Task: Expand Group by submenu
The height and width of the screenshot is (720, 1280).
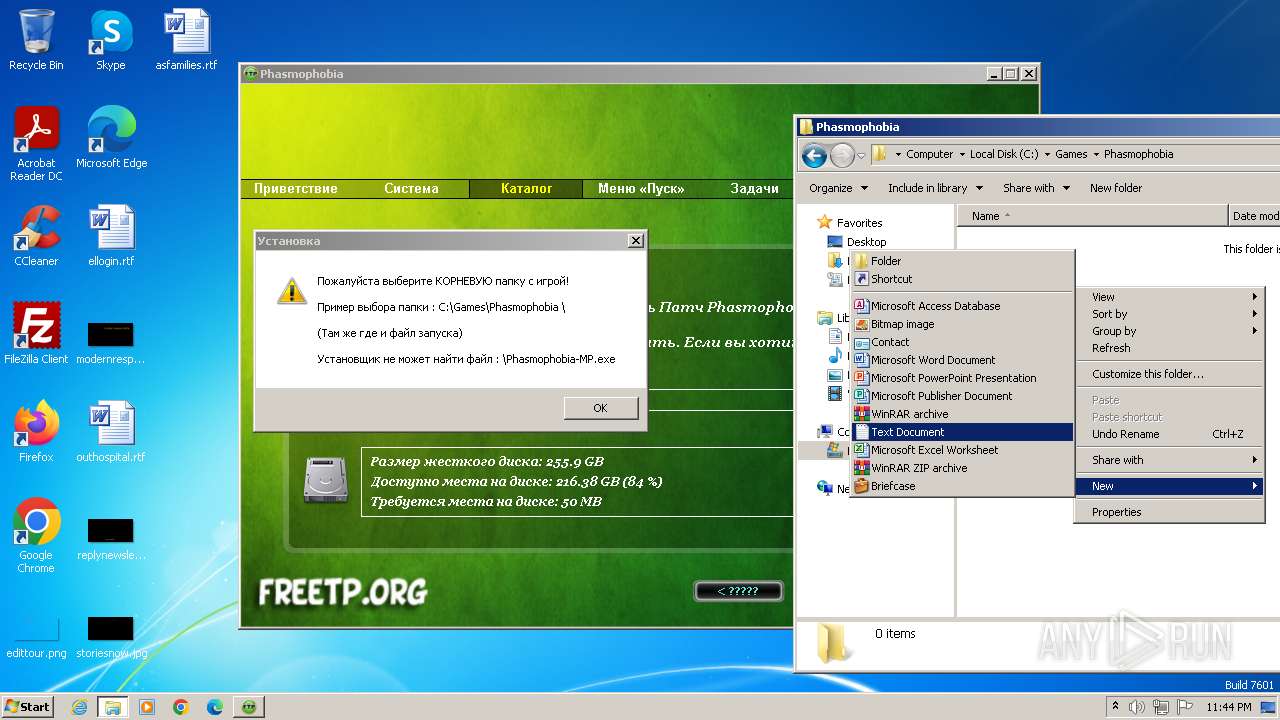Action: click(x=1169, y=331)
